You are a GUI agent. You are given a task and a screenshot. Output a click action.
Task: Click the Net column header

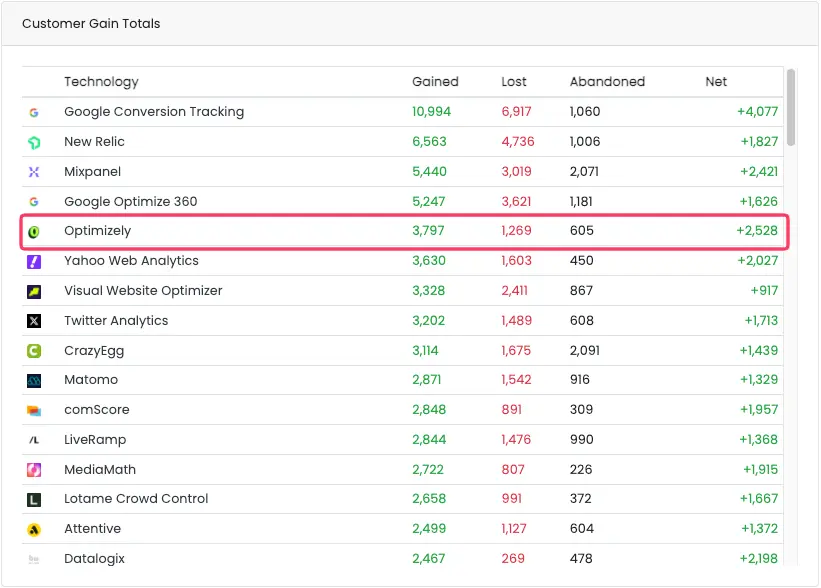pos(716,82)
